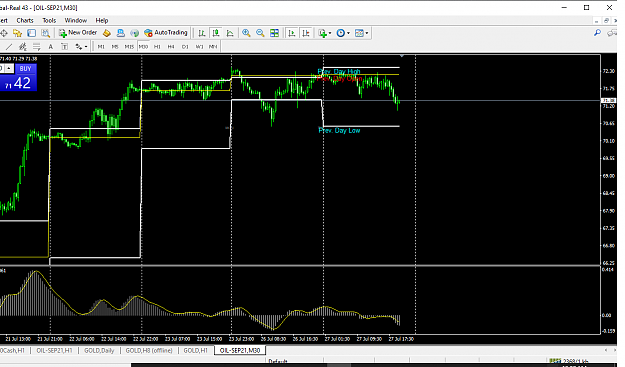Viewport: 625px width, 367px height.
Task: Switch to the GOLD,H8 (offline) tab
Action: (x=149, y=350)
